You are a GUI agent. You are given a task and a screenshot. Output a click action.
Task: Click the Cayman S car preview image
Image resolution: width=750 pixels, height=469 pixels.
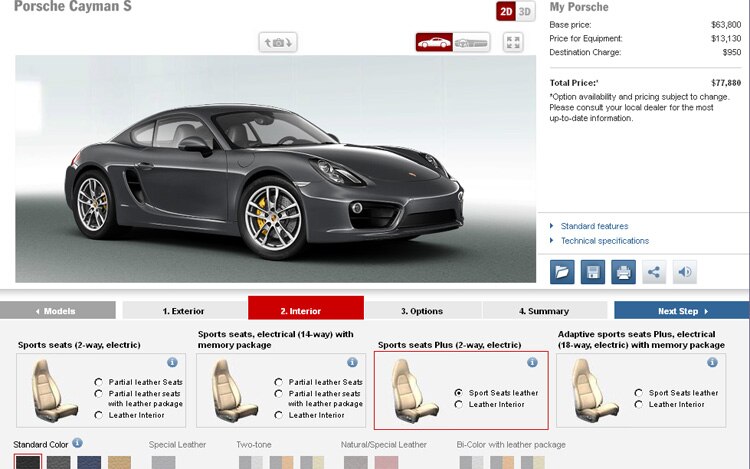pos(276,169)
